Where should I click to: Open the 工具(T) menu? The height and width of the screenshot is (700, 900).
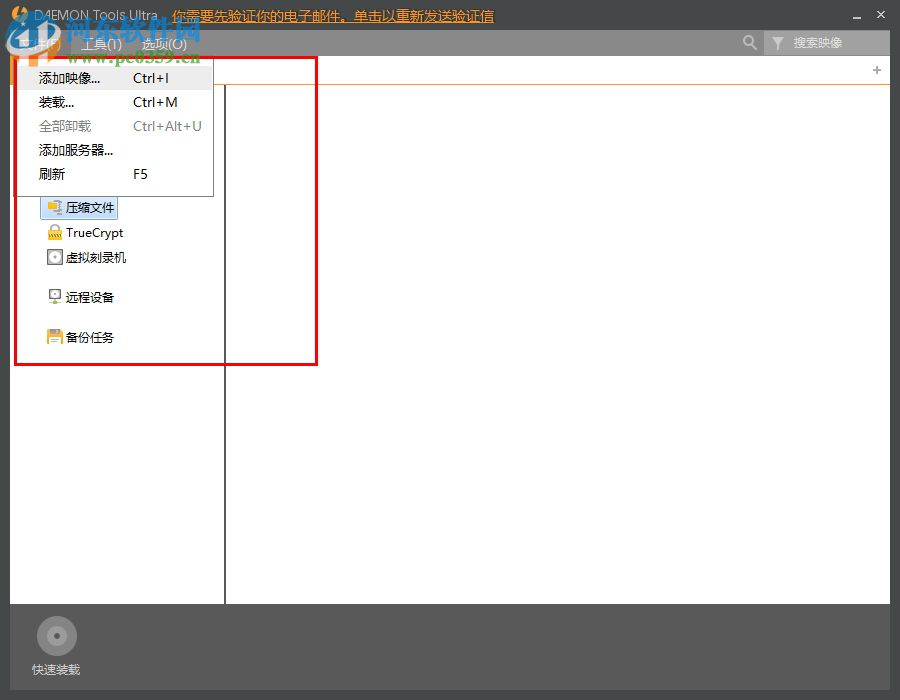101,44
